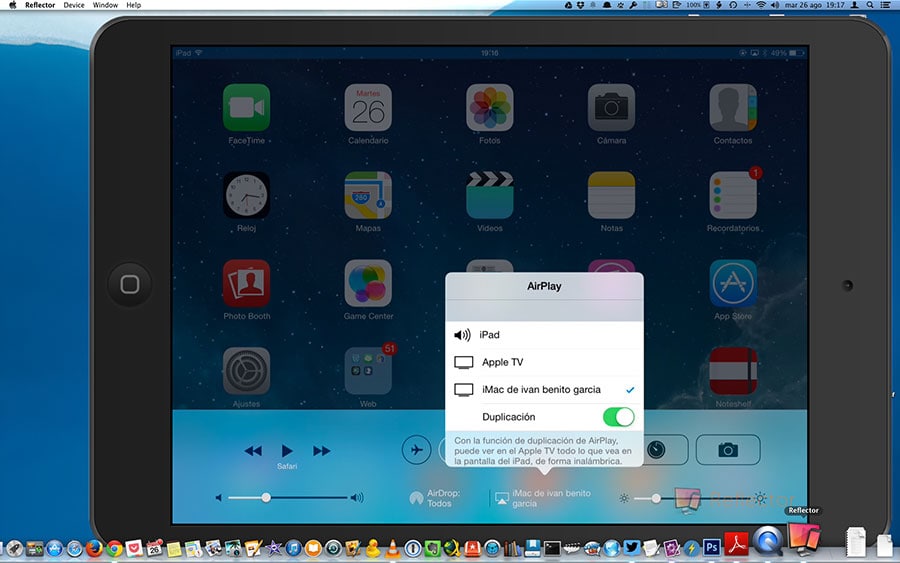The width and height of the screenshot is (900, 563).
Task: Open the Window menu
Action: (105, 5)
